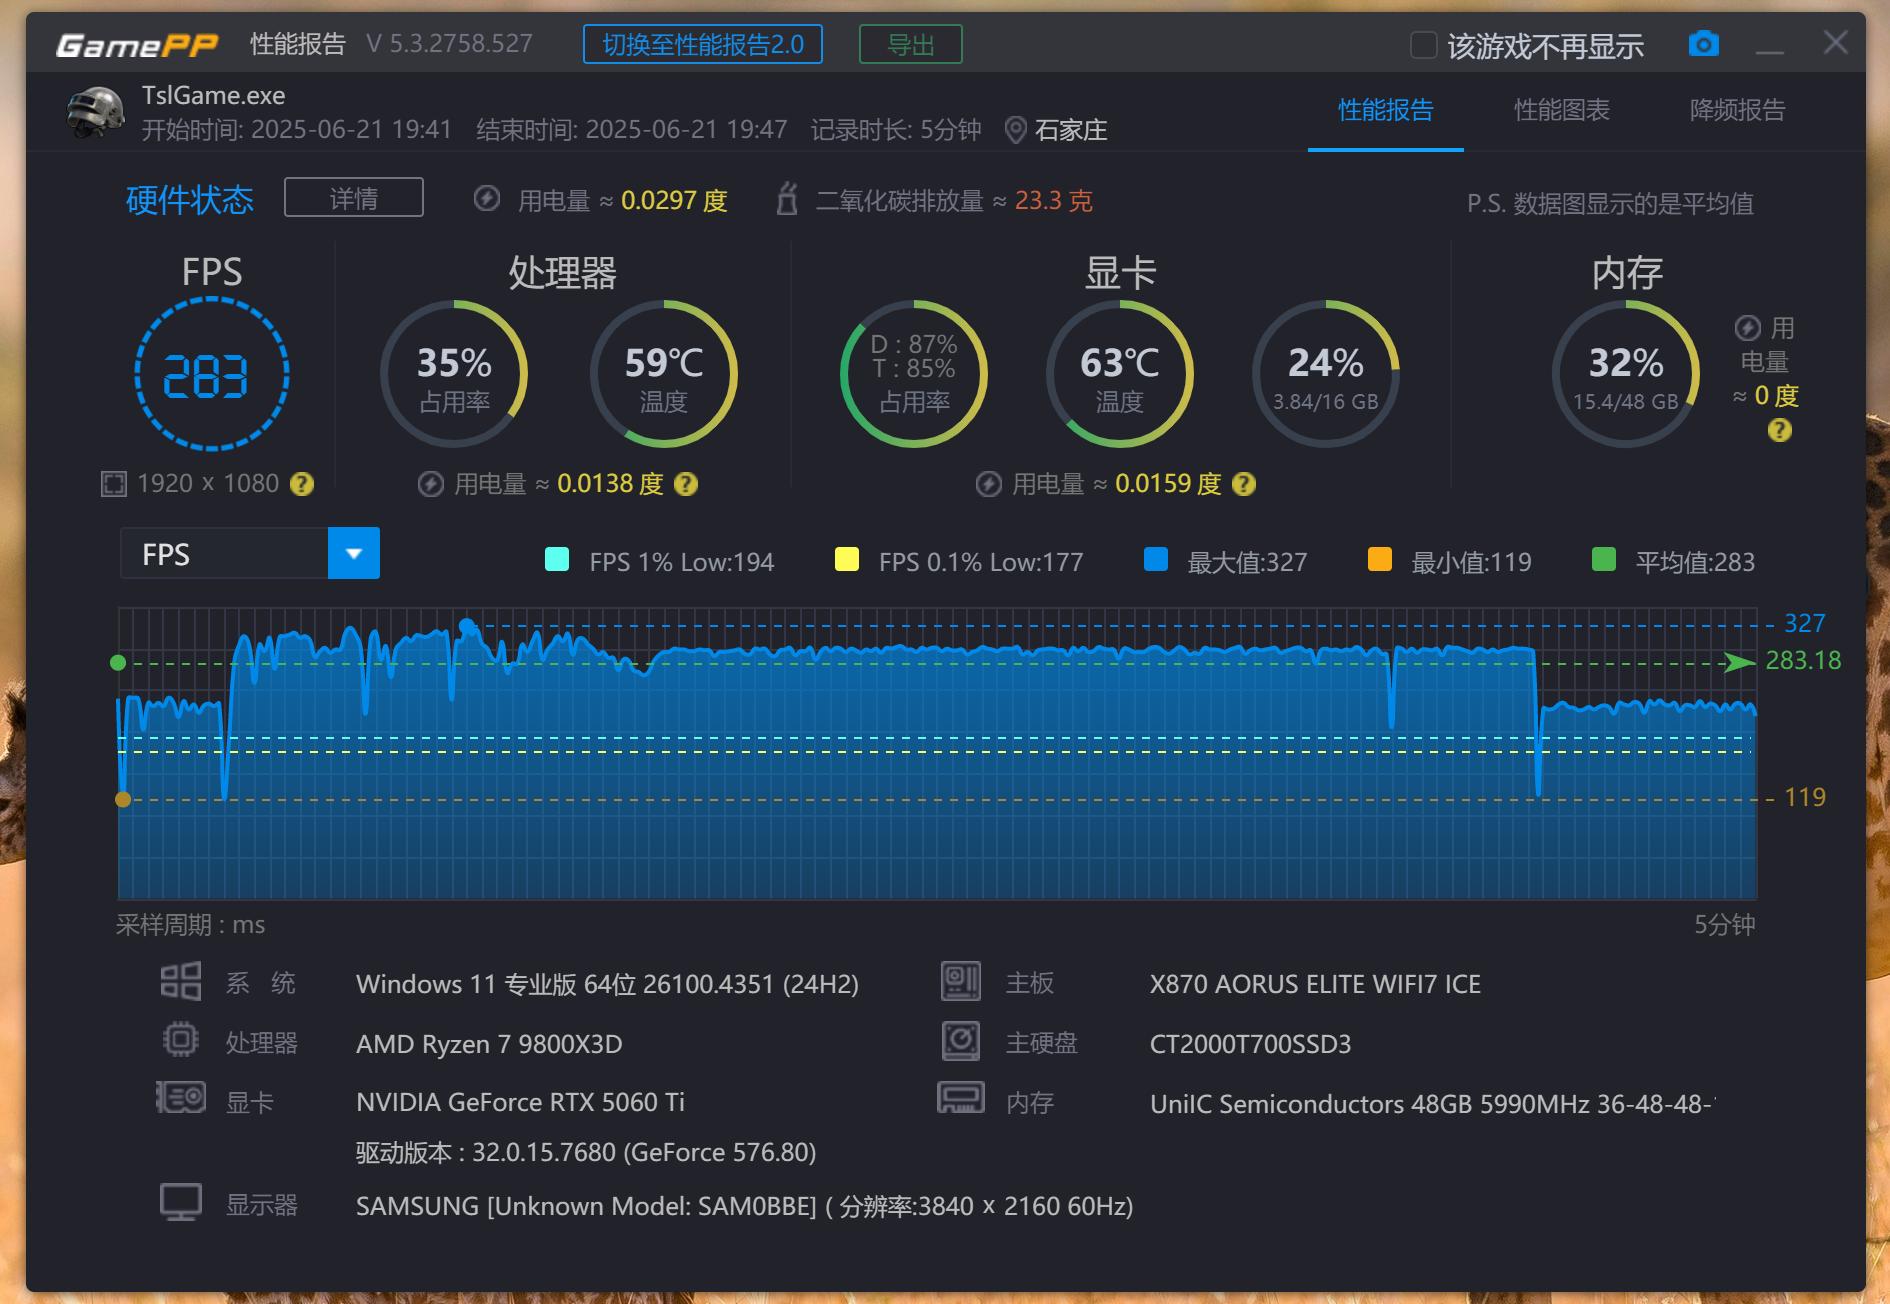Click the 切换至性能报告2.0 button
1890x1304 pixels.
(x=703, y=45)
